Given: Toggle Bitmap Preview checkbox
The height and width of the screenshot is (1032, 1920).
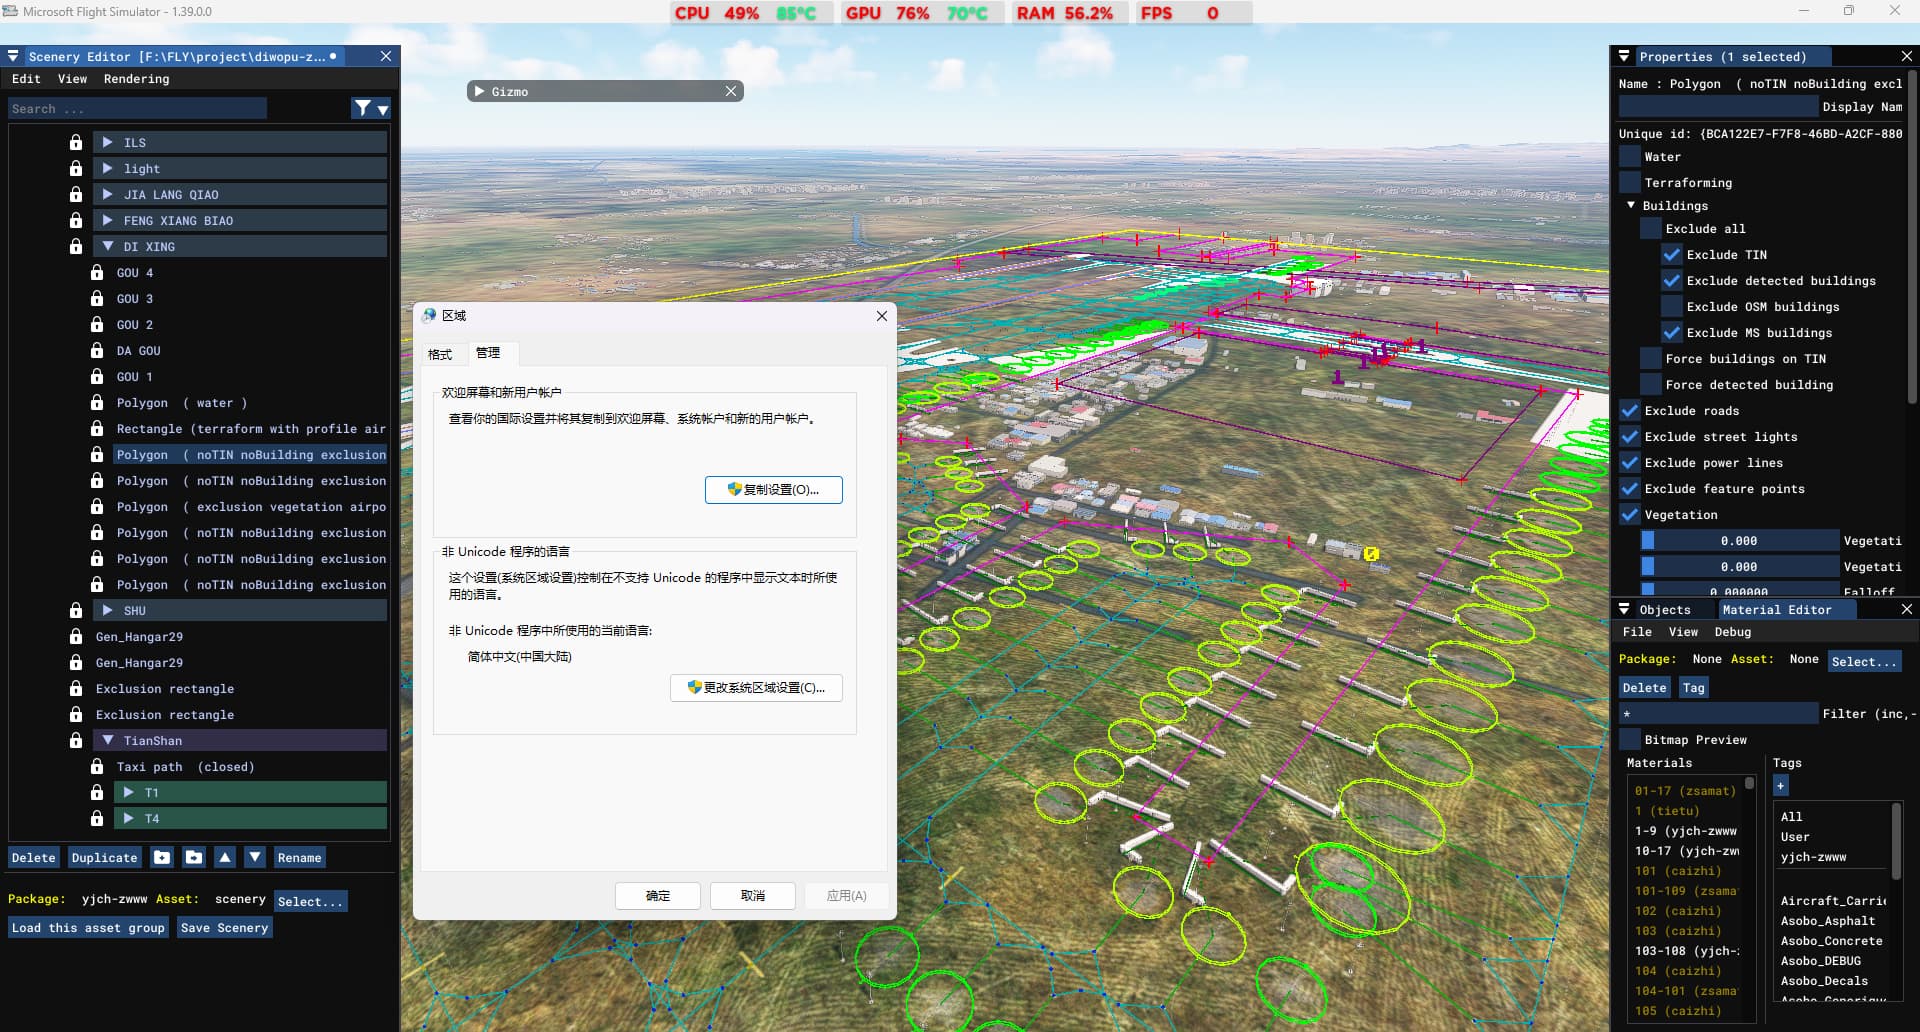Looking at the screenshot, I should pyautogui.click(x=1630, y=740).
